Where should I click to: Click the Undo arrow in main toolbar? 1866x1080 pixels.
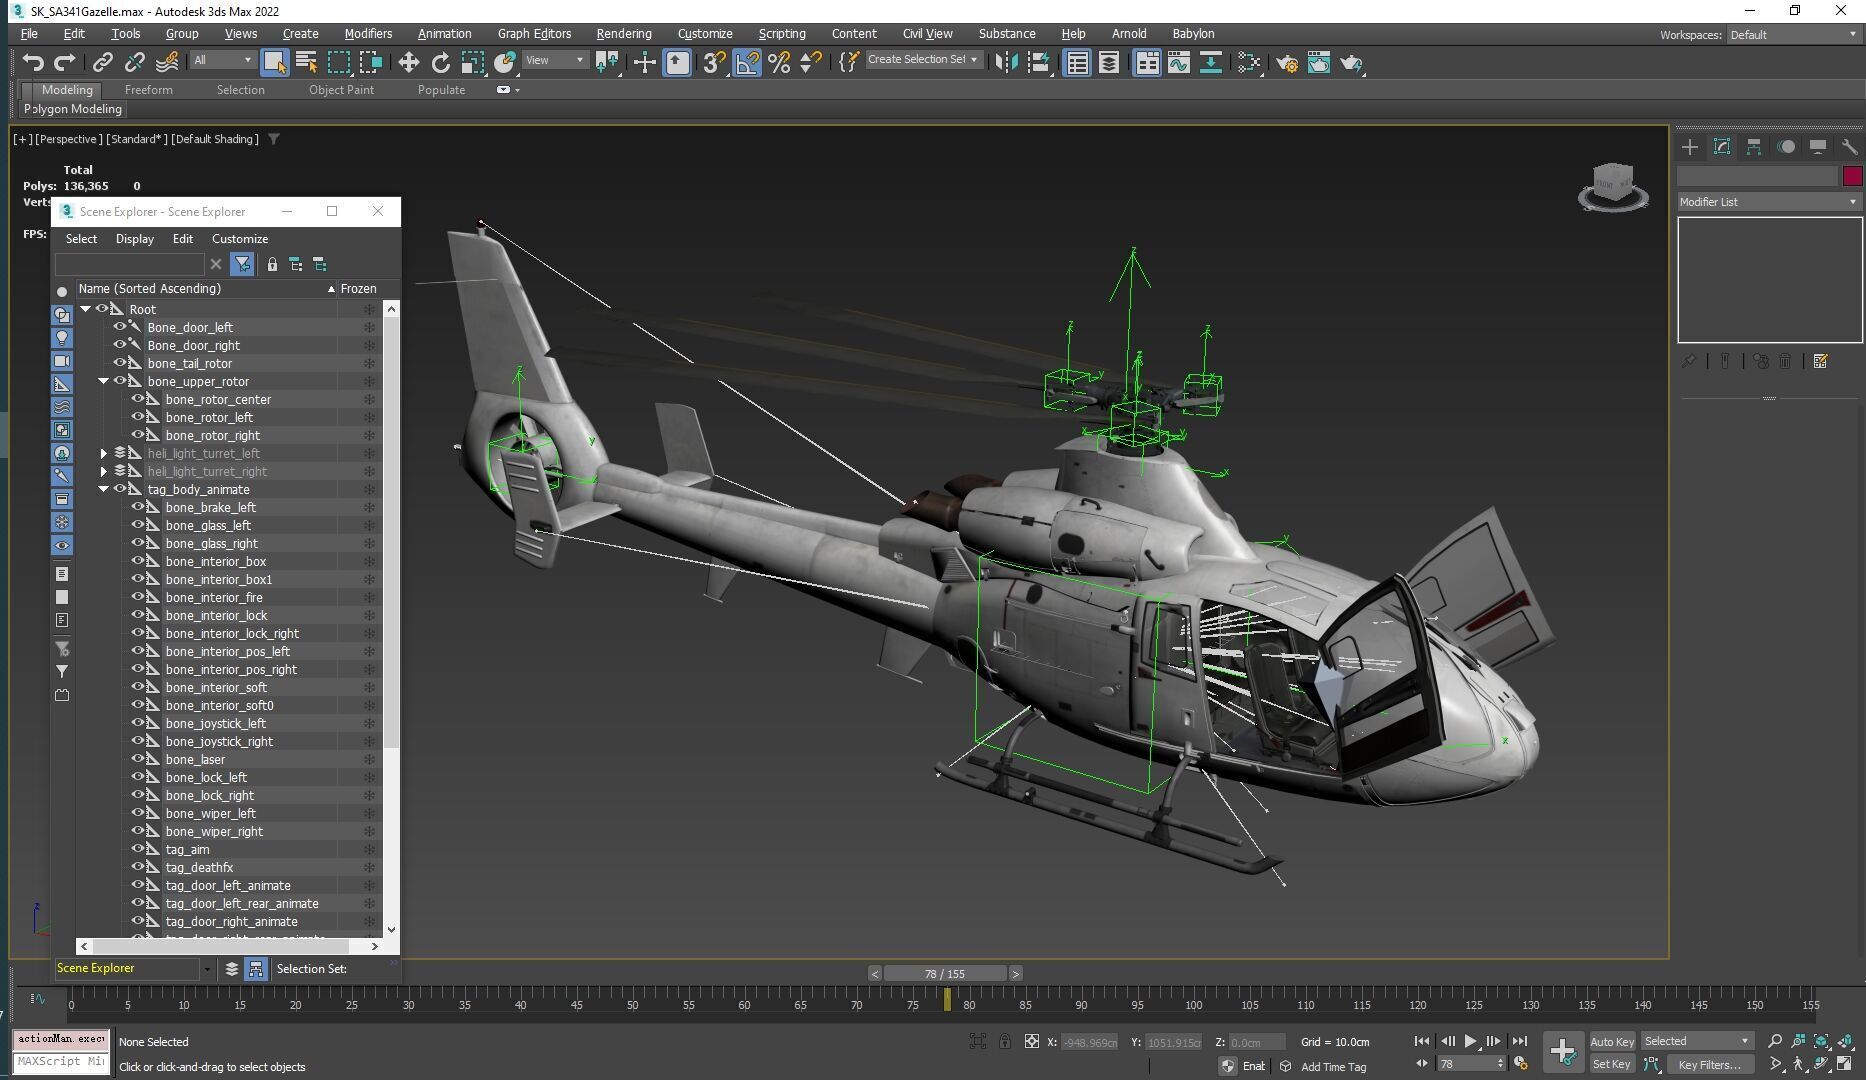[33, 63]
